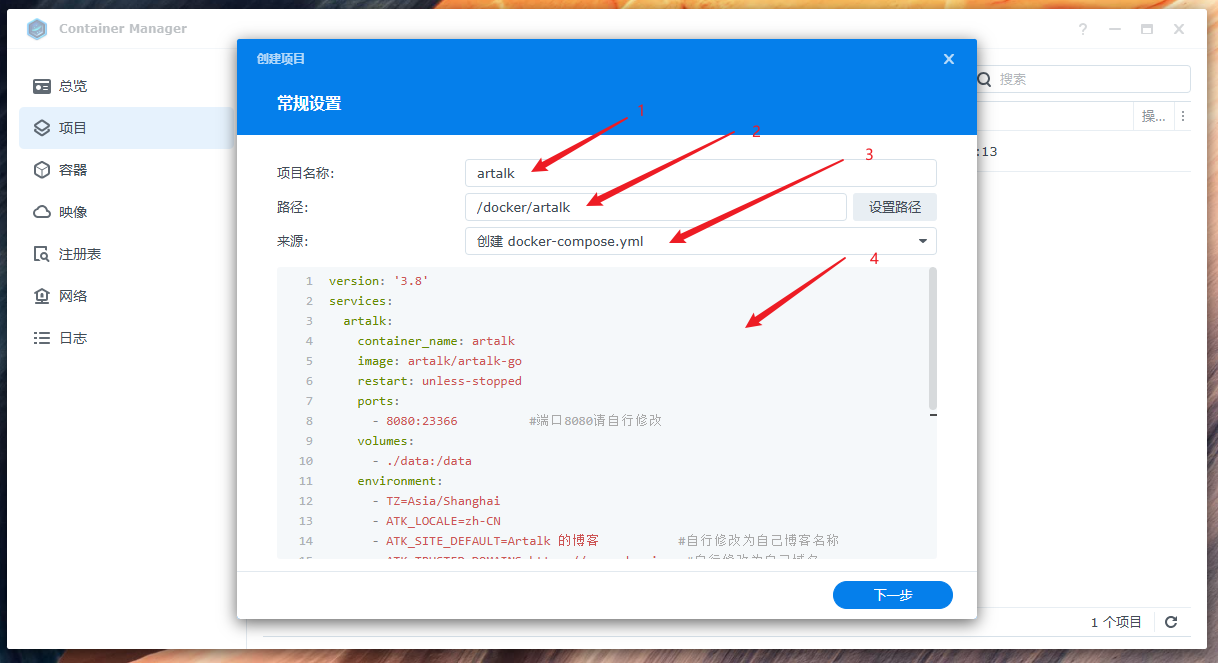The height and width of the screenshot is (663, 1218).
Task: Click the services: line in editor
Action: pos(361,301)
